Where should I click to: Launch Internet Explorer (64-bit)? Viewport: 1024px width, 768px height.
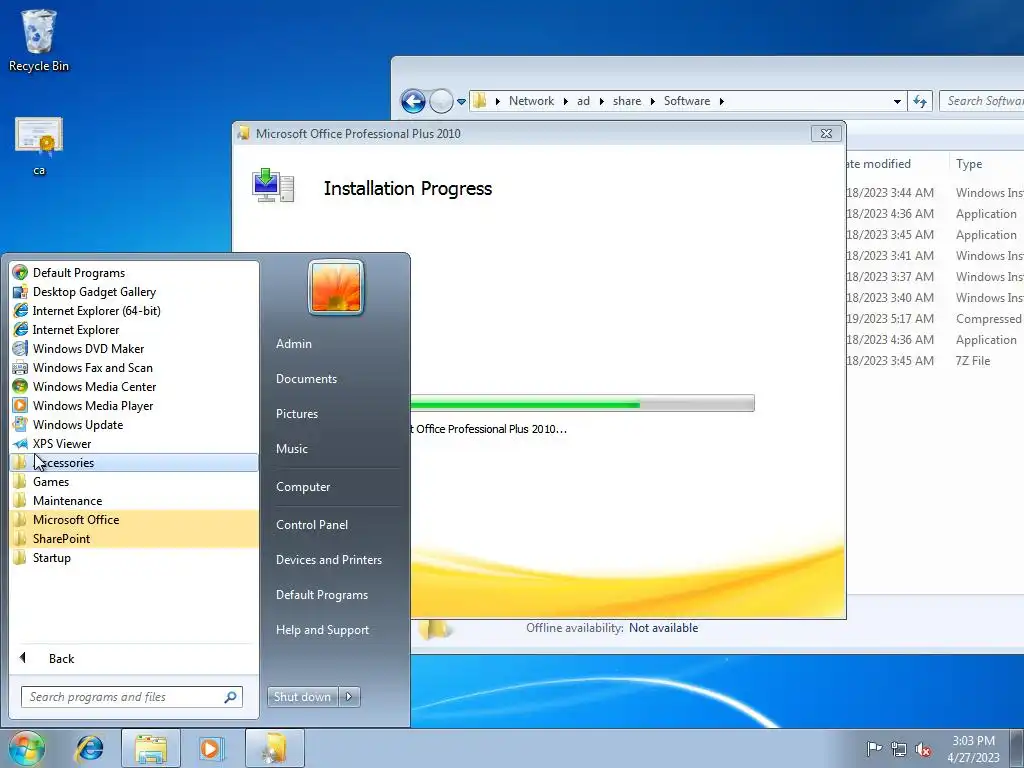[97, 311]
